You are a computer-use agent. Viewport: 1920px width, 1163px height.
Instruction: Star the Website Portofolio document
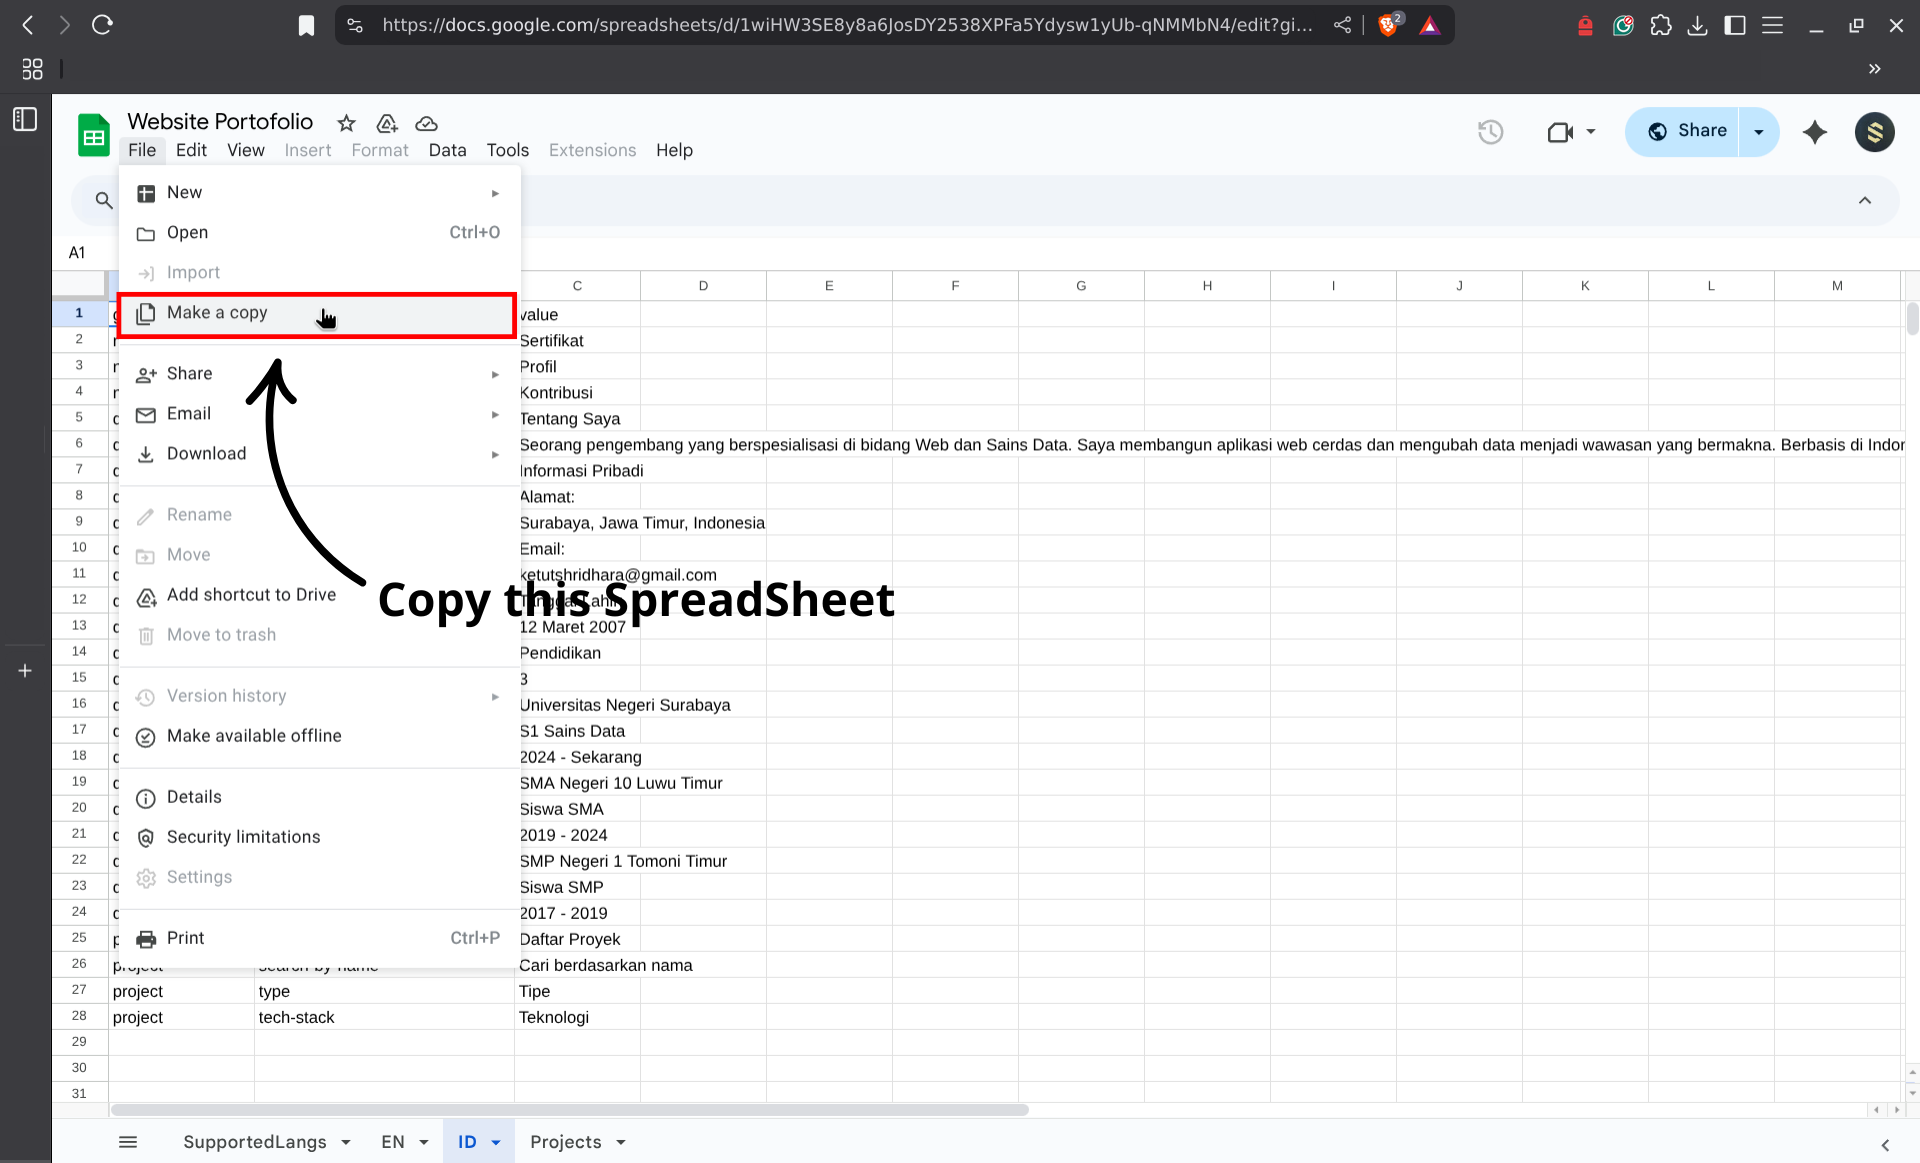pos(346,123)
